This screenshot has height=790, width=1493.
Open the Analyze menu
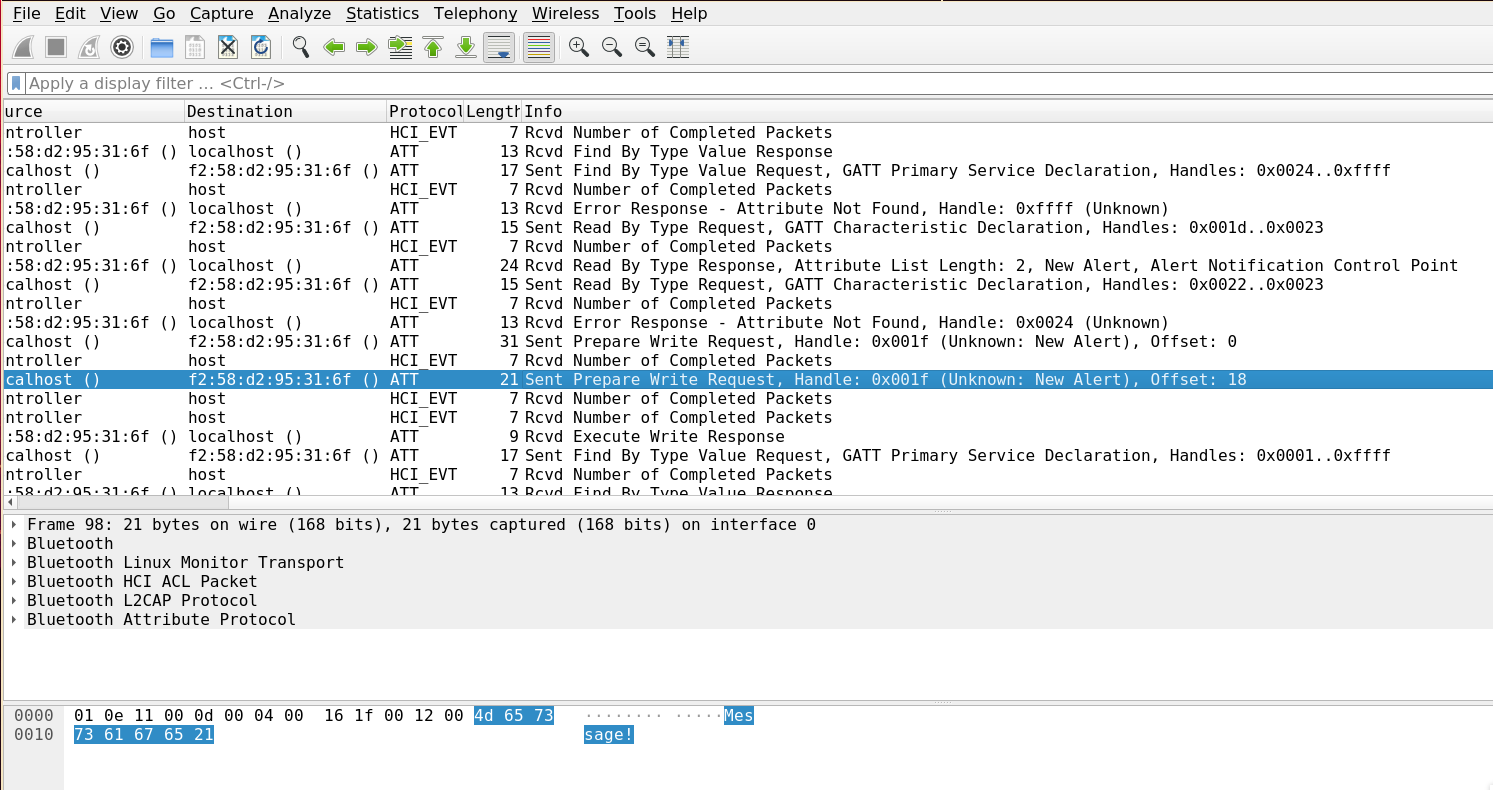click(299, 13)
